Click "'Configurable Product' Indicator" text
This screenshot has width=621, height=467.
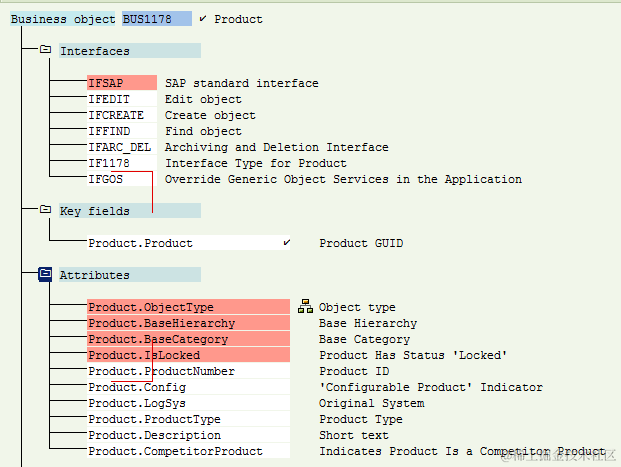tap(431, 387)
